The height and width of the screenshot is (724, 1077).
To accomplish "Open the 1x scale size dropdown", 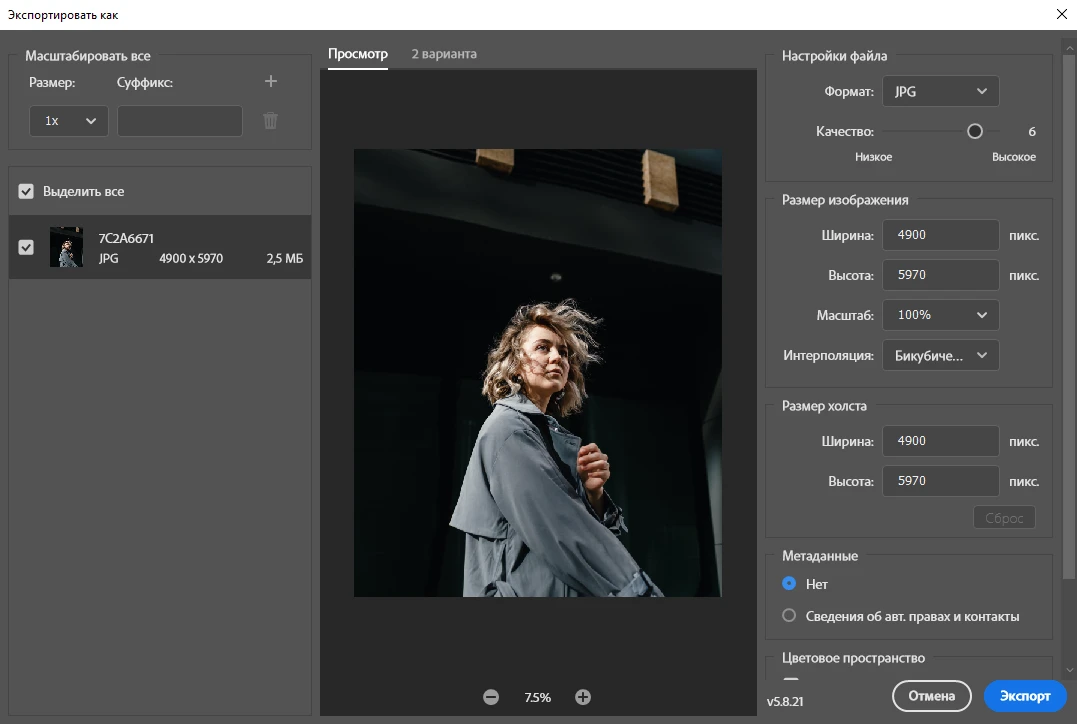I will coord(69,121).
